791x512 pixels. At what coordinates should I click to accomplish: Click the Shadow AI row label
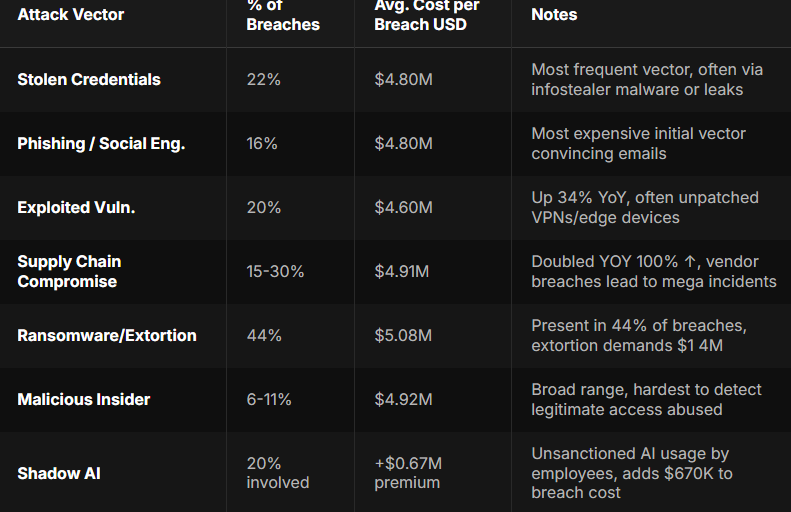56,473
